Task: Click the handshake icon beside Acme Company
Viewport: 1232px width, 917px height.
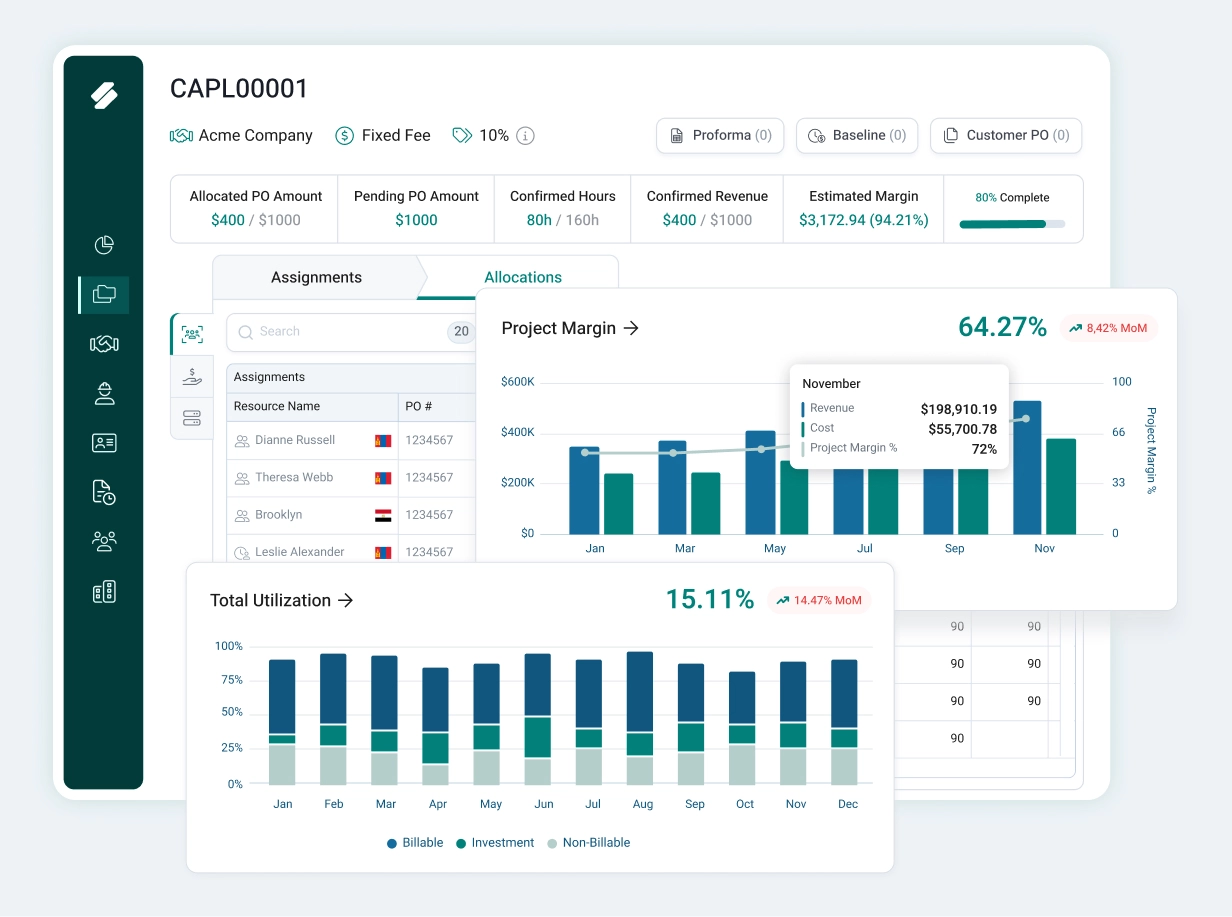Action: [x=181, y=135]
